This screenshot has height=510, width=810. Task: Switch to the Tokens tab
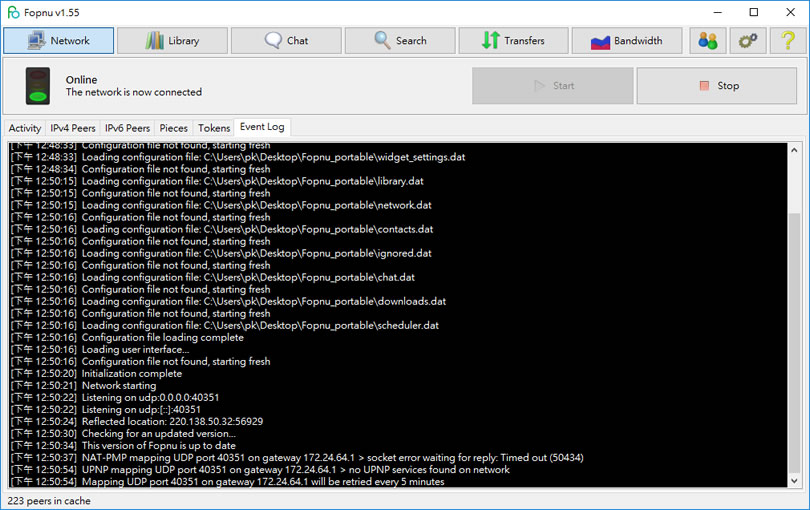pyautogui.click(x=214, y=128)
